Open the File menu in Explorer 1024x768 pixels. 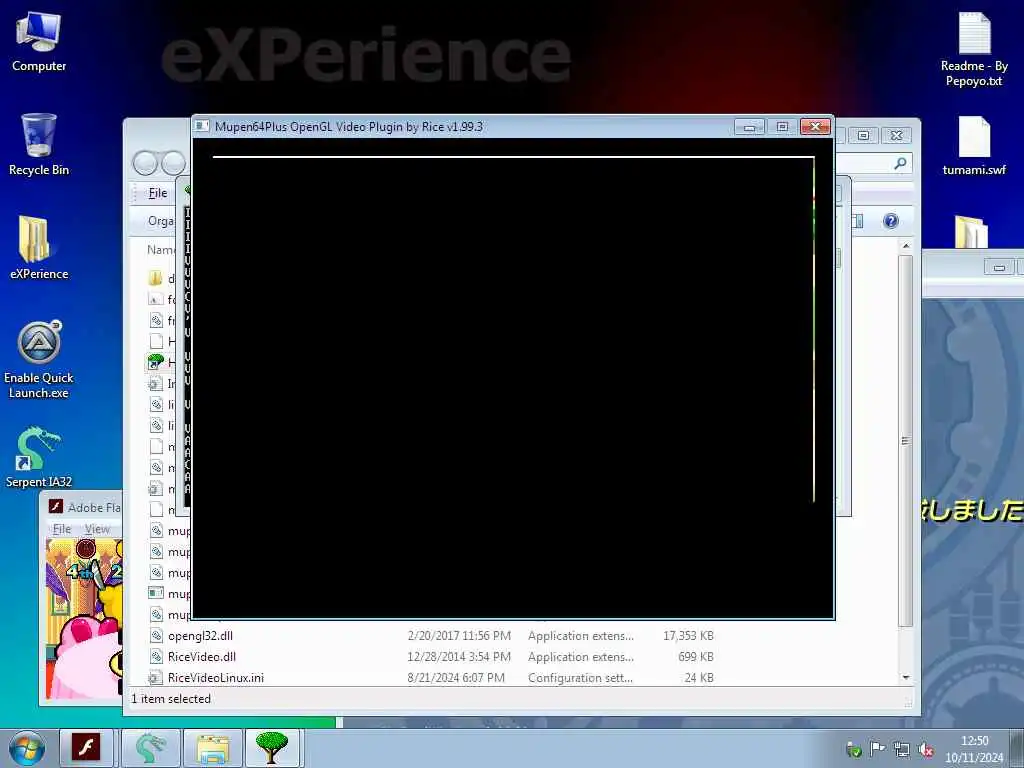click(157, 193)
